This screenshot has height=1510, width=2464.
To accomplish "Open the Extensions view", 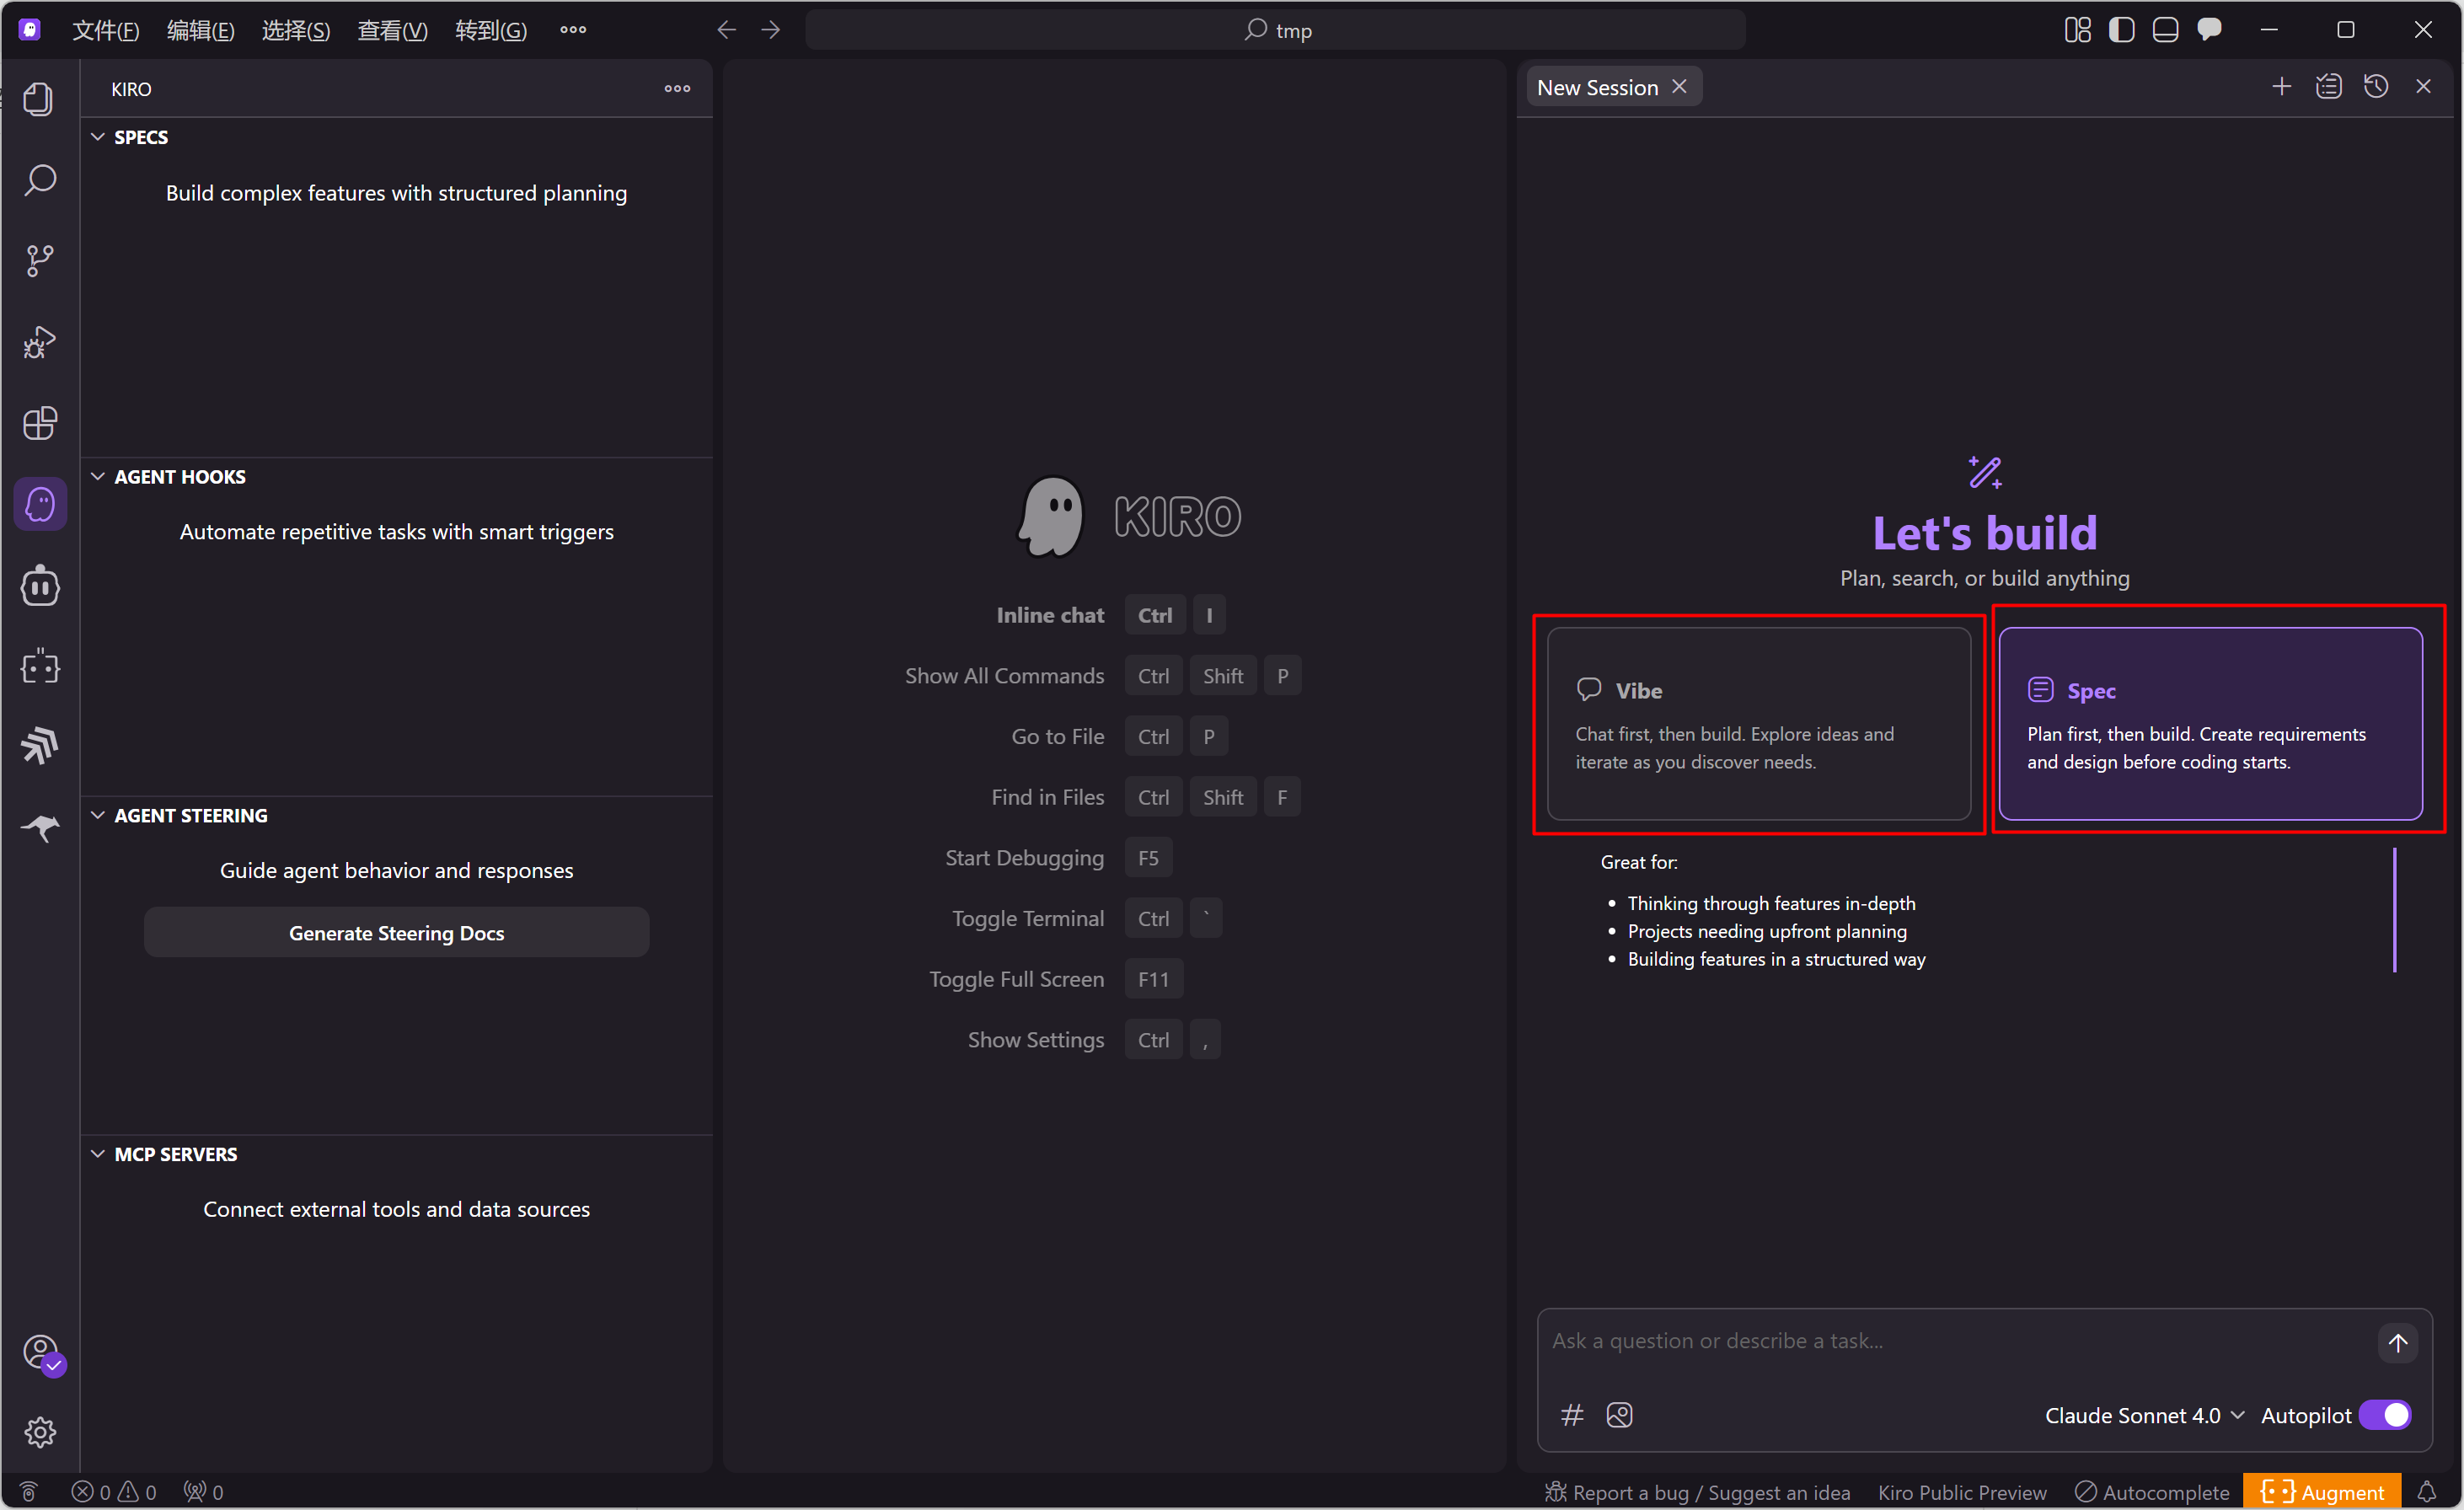I will click(x=39, y=423).
